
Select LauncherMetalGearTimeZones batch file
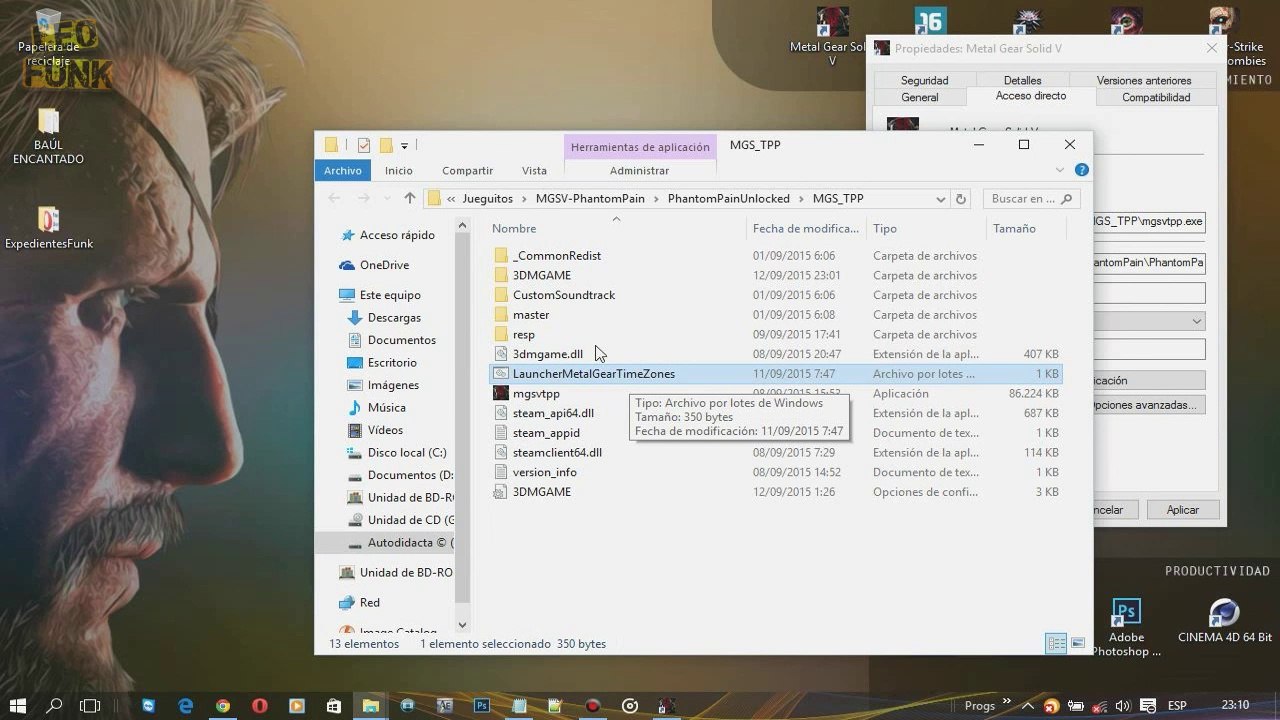(x=594, y=374)
